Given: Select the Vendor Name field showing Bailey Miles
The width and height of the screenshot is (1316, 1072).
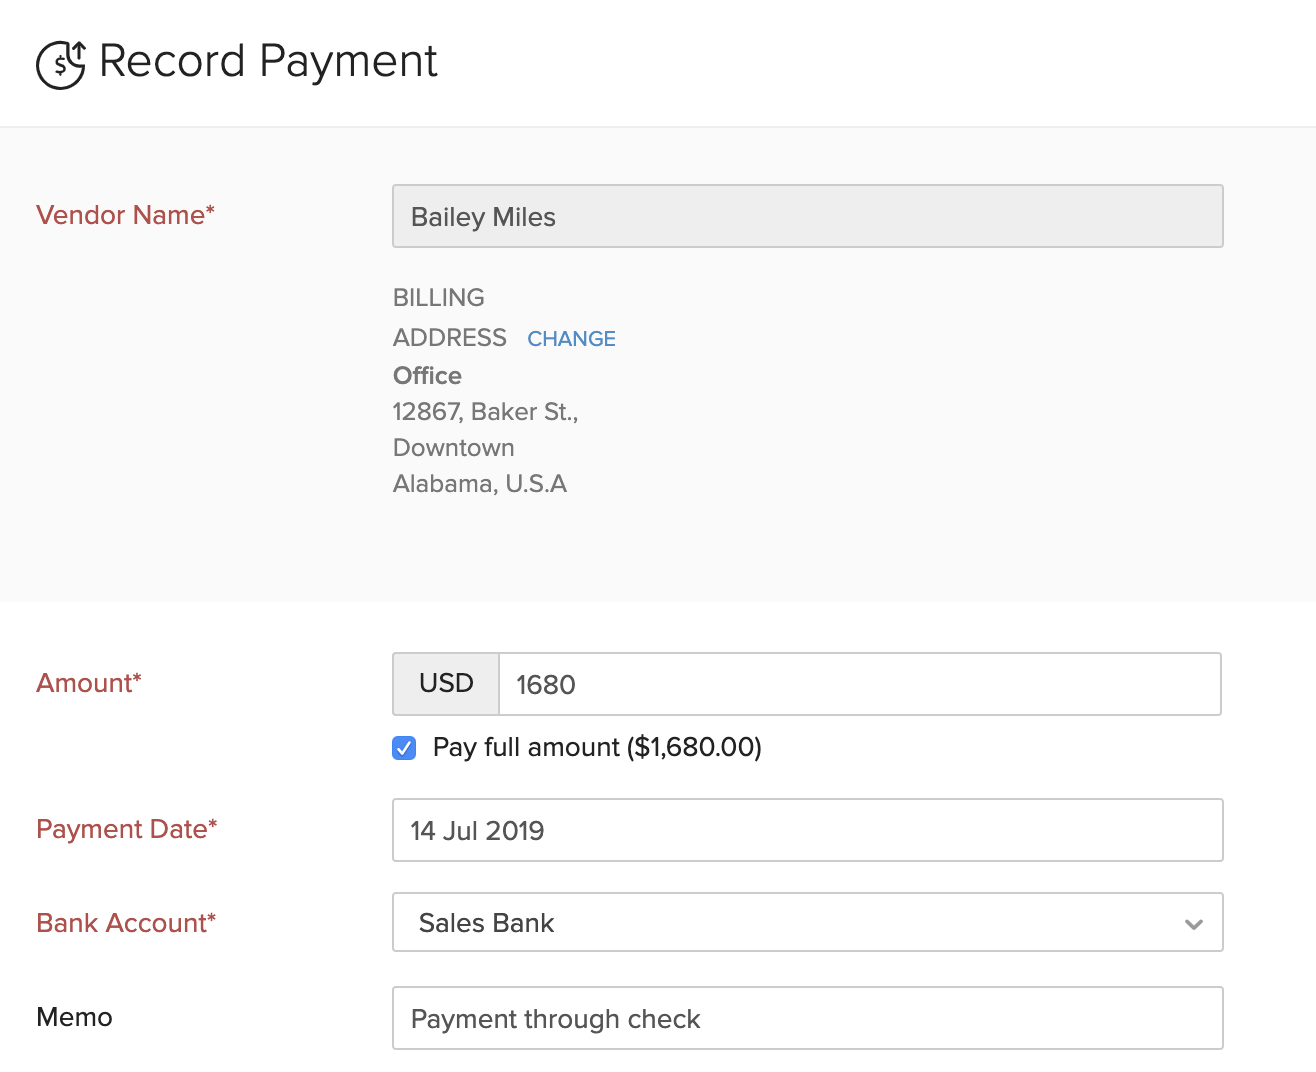Looking at the screenshot, I should [808, 216].
